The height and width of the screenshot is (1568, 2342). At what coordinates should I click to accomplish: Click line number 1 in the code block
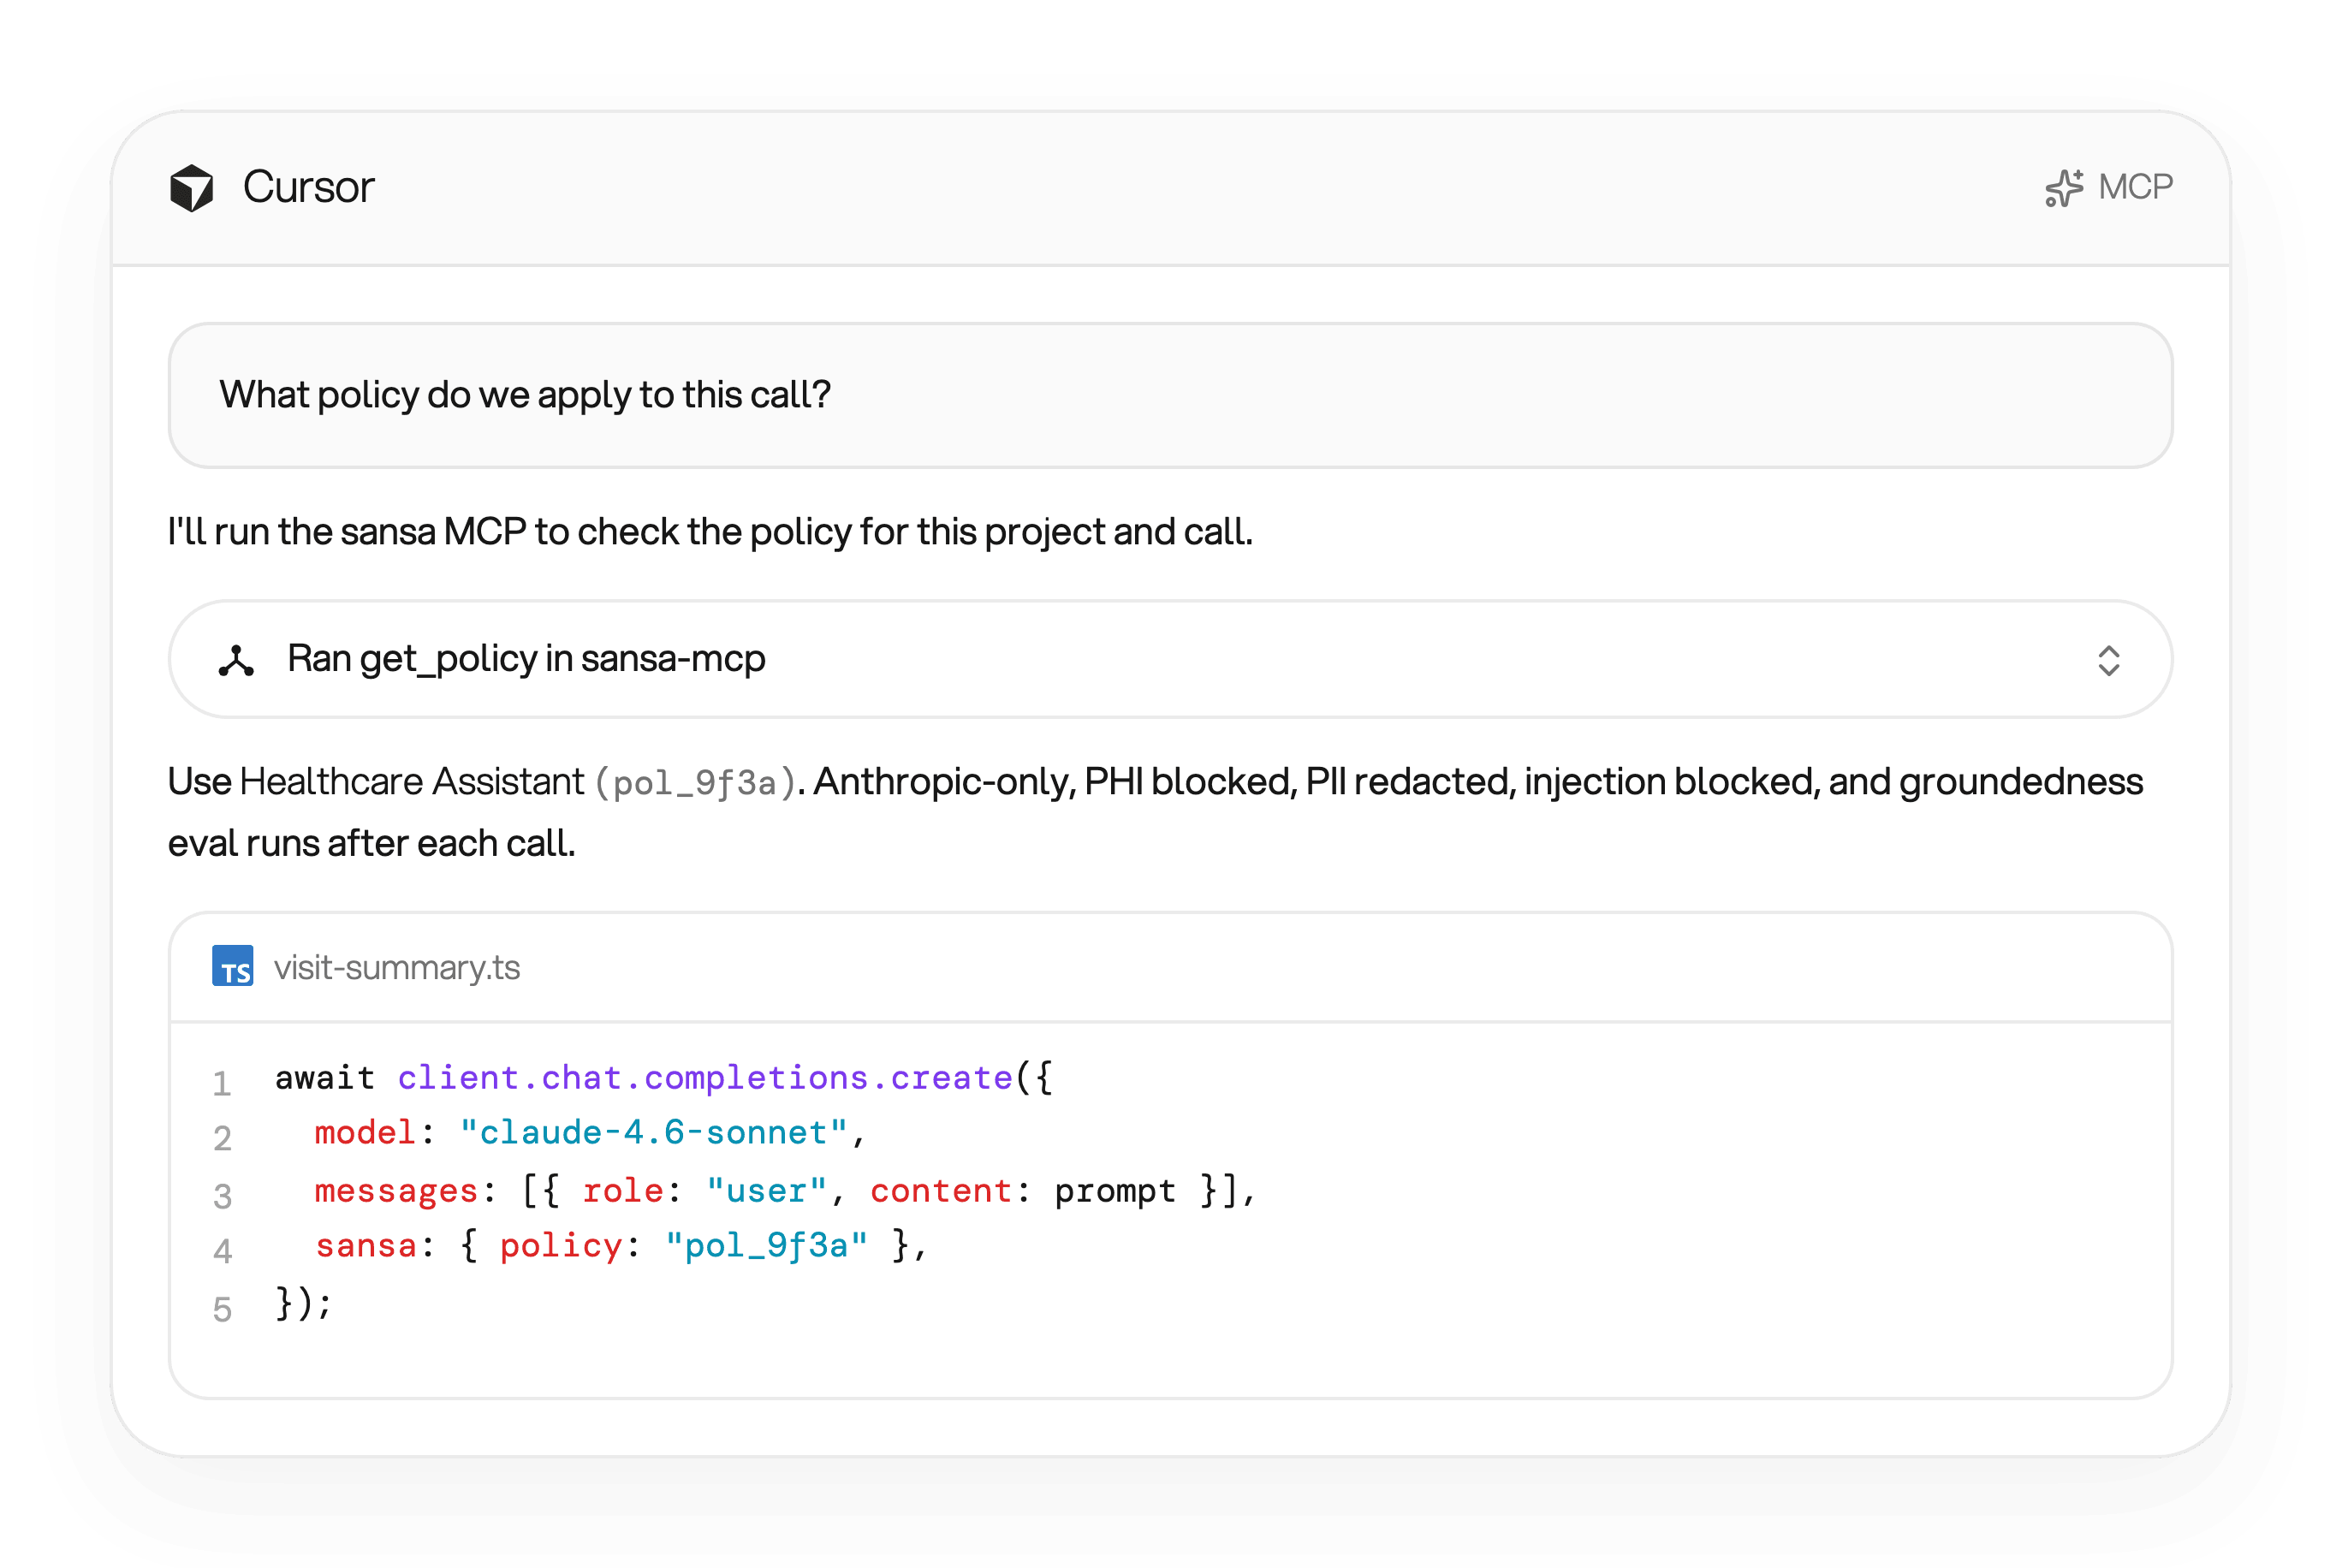click(x=222, y=1084)
